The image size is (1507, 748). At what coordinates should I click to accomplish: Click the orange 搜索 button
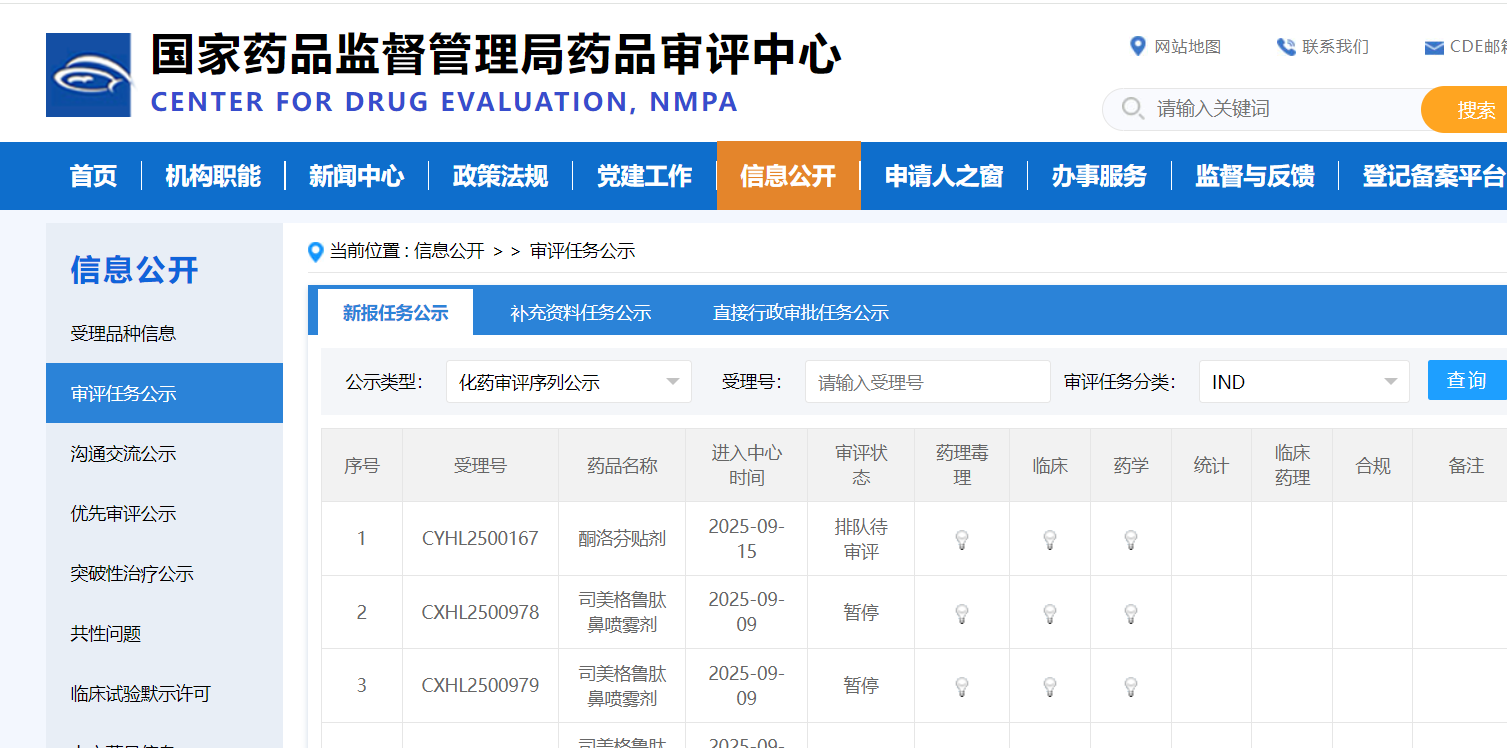pos(1465,109)
